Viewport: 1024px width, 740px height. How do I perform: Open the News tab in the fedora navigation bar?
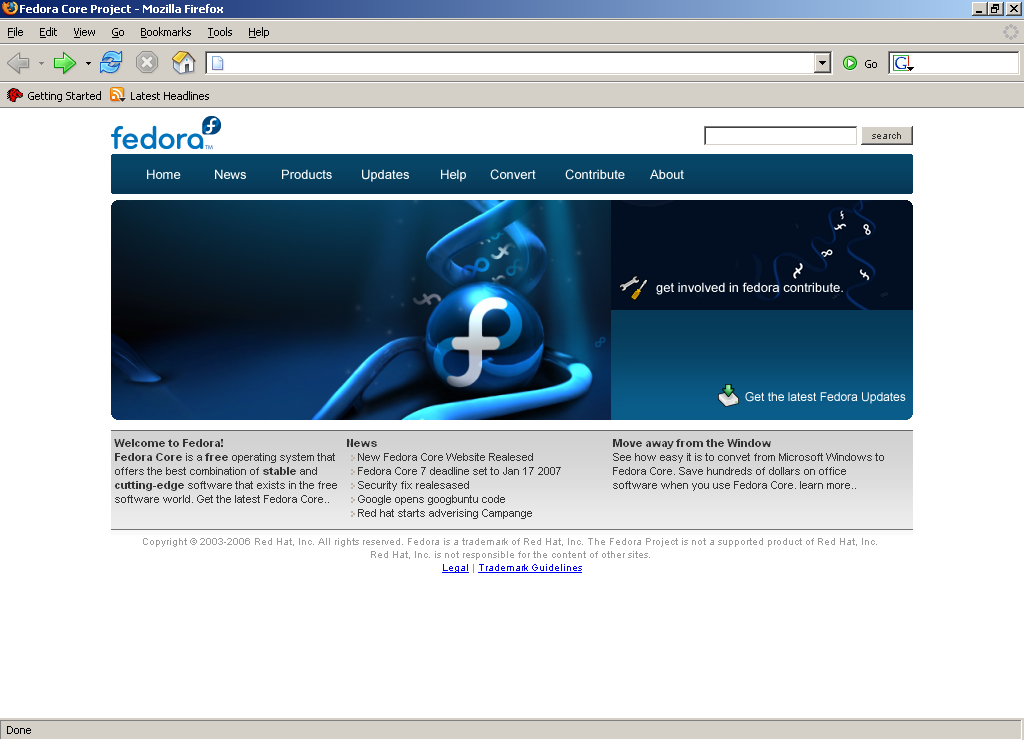230,174
